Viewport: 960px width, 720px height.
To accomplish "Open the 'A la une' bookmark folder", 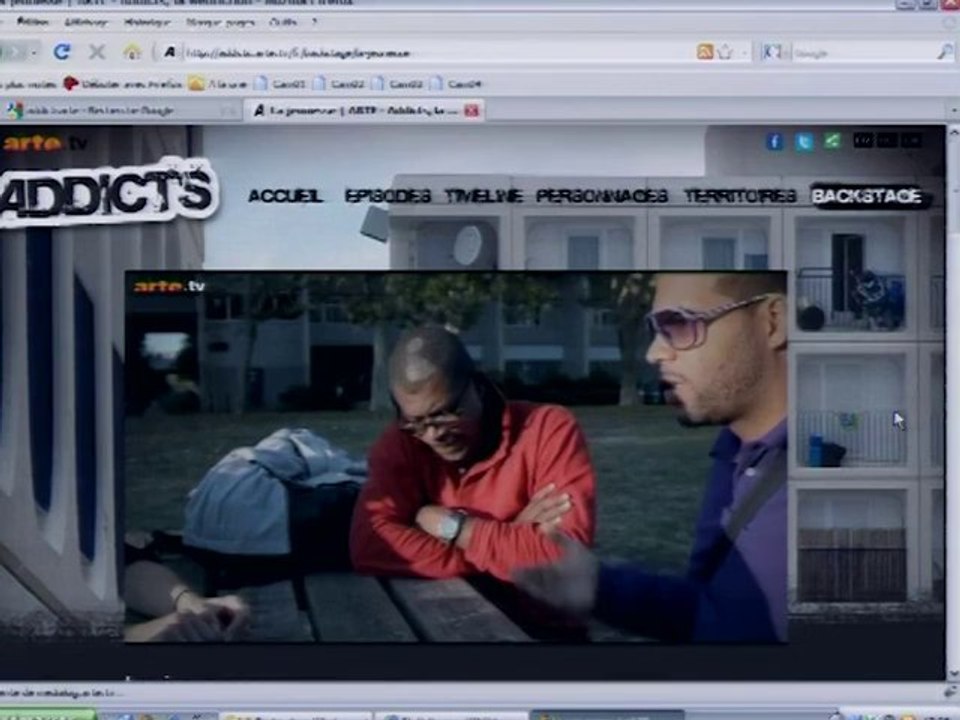I will tap(217, 83).
